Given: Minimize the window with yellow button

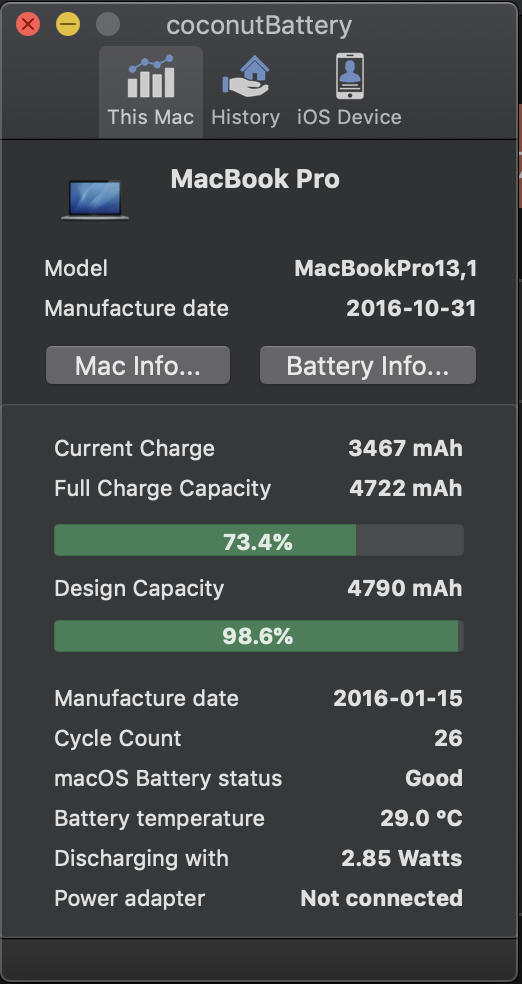Looking at the screenshot, I should point(68,25).
